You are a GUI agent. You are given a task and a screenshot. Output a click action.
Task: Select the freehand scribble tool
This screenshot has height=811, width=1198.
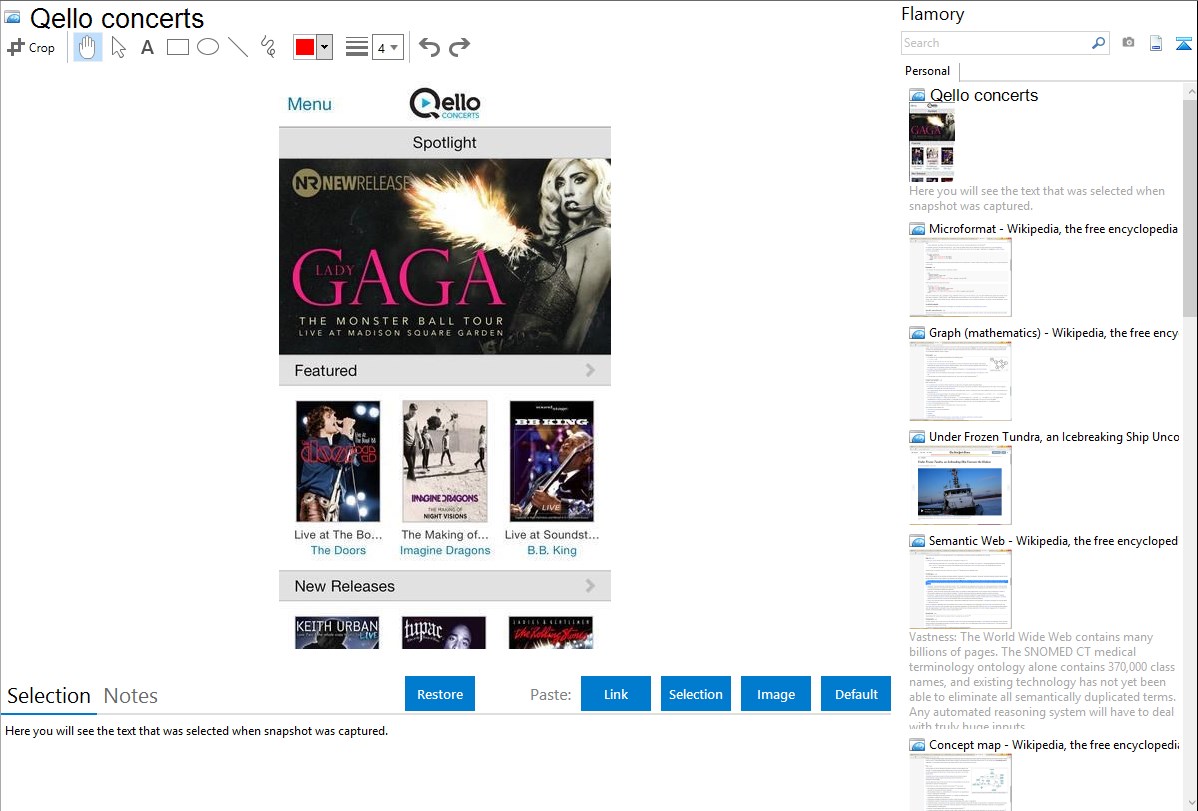[x=268, y=47]
